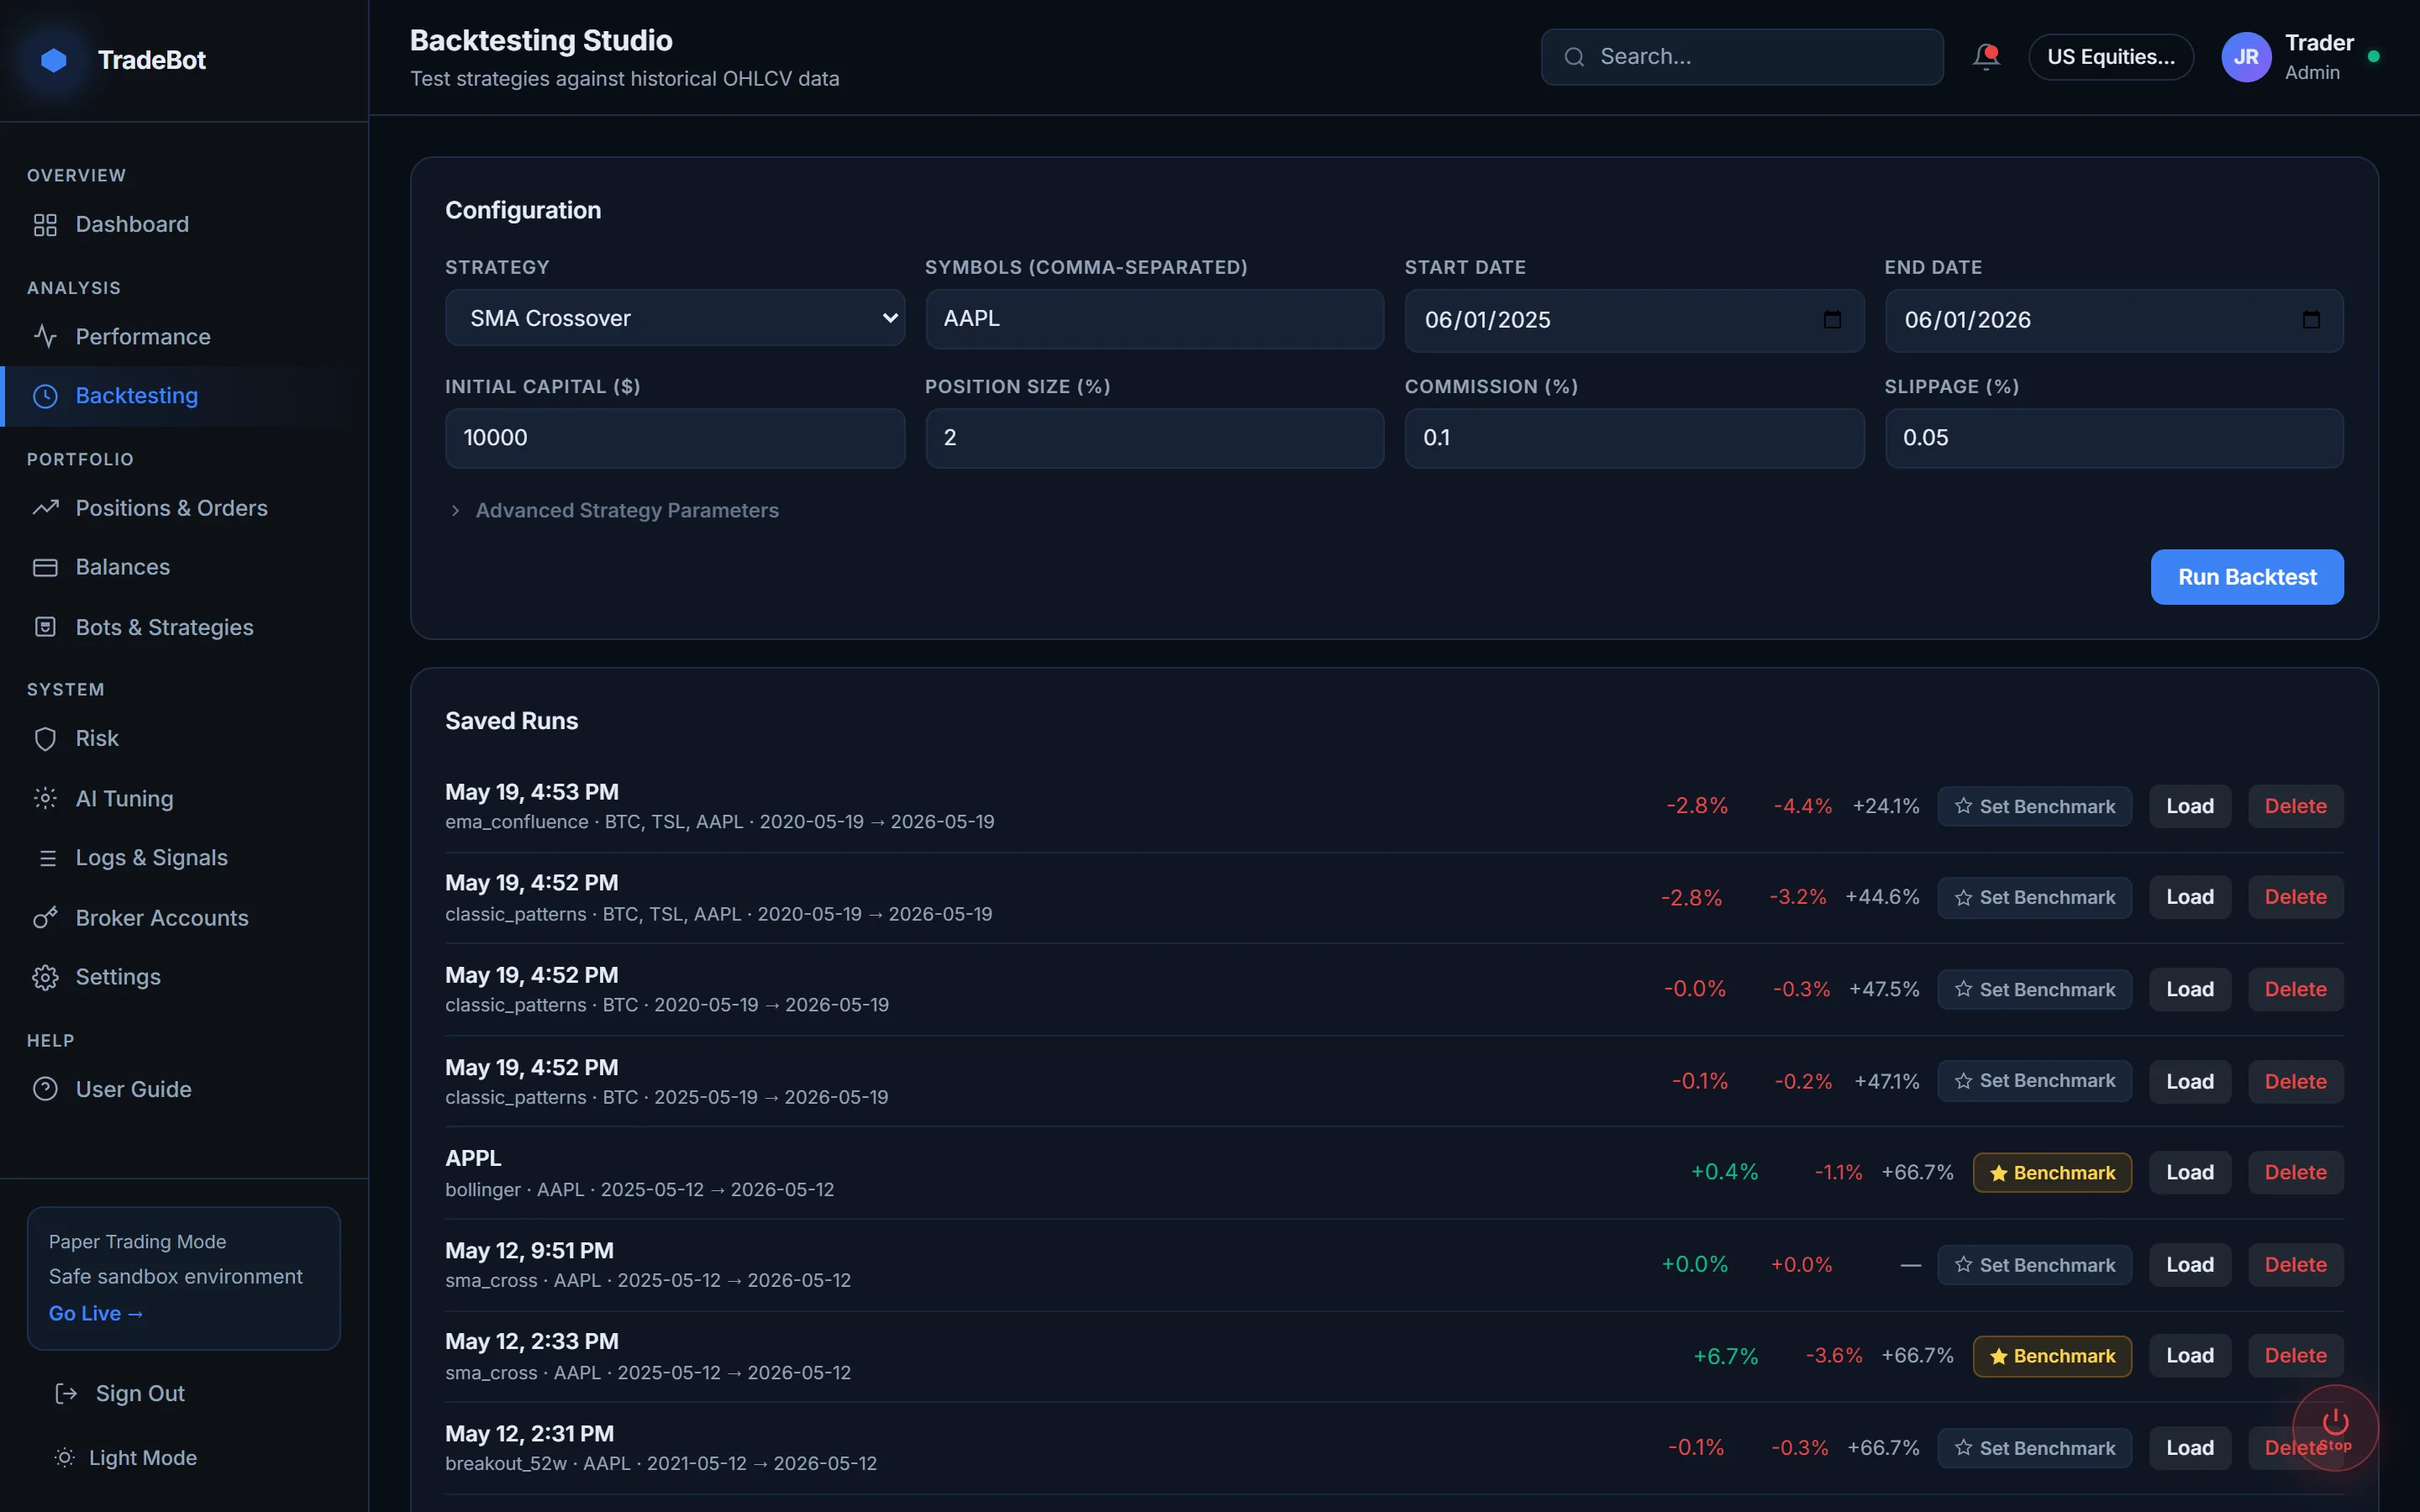This screenshot has width=2420, height=1512.
Task: Click the Go Live link
Action: pos(96,1314)
